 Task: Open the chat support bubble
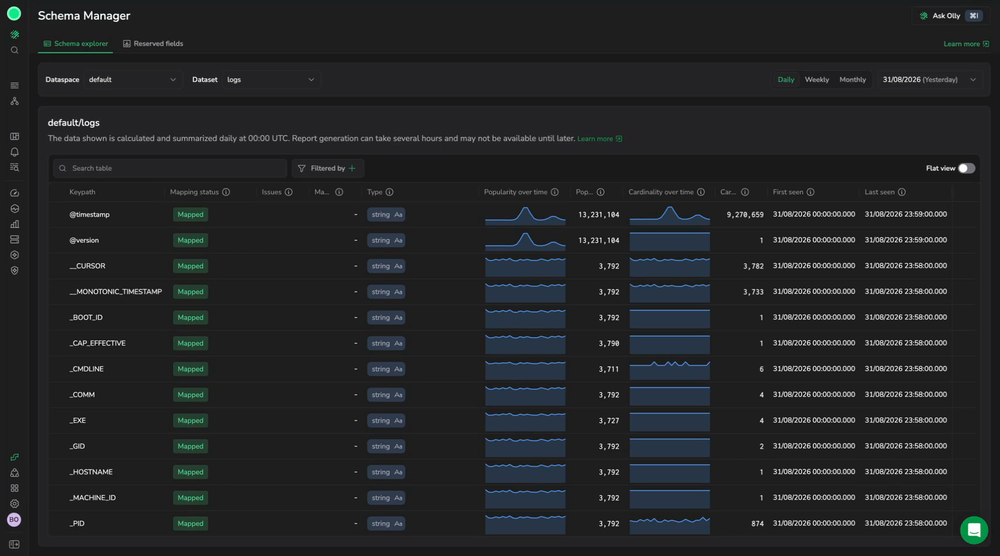[974, 530]
